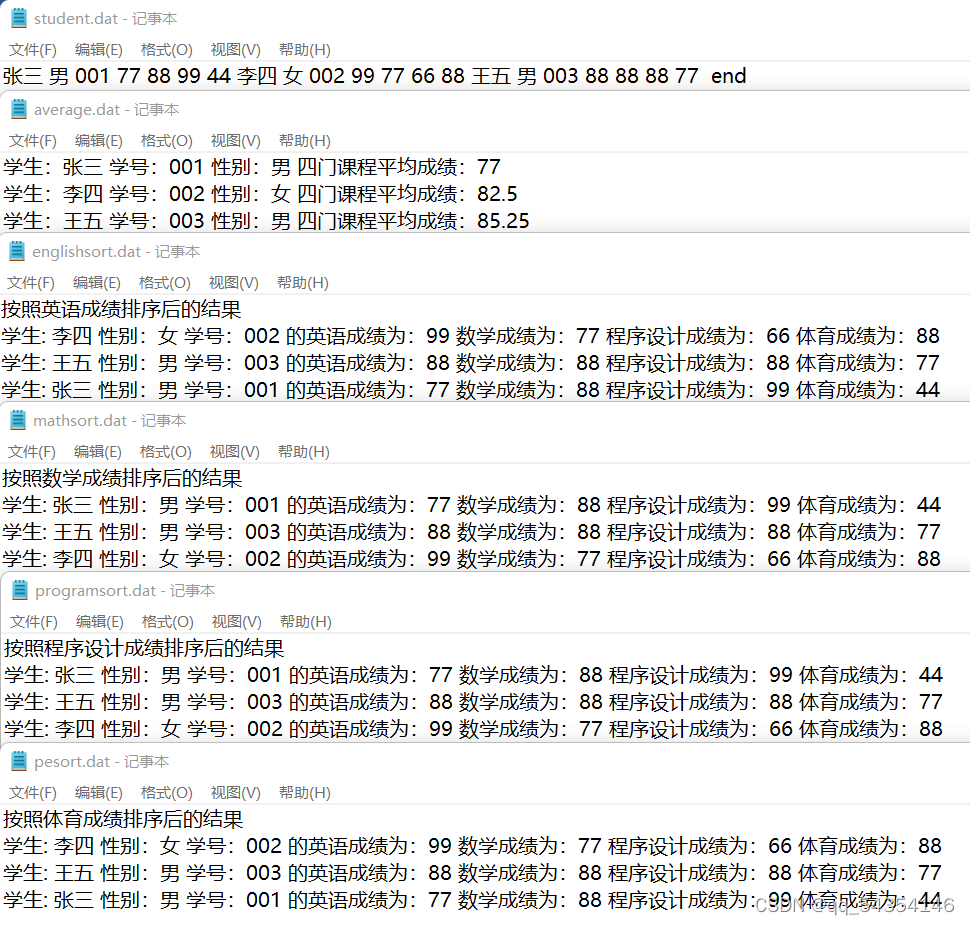Open 编辑(E) menu in student.dat window
The image size is (970, 925).
click(x=98, y=49)
